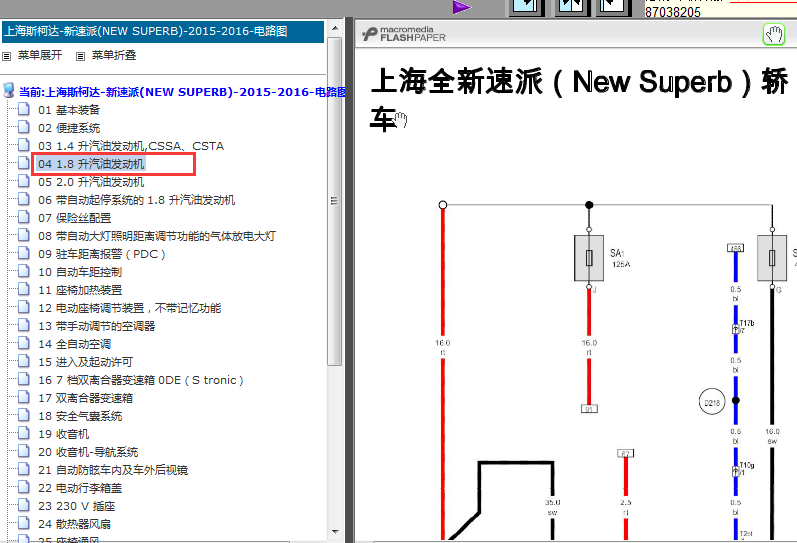The image size is (797, 543).
Task: Open 17 双离合器变速箱
Action: click(85, 398)
